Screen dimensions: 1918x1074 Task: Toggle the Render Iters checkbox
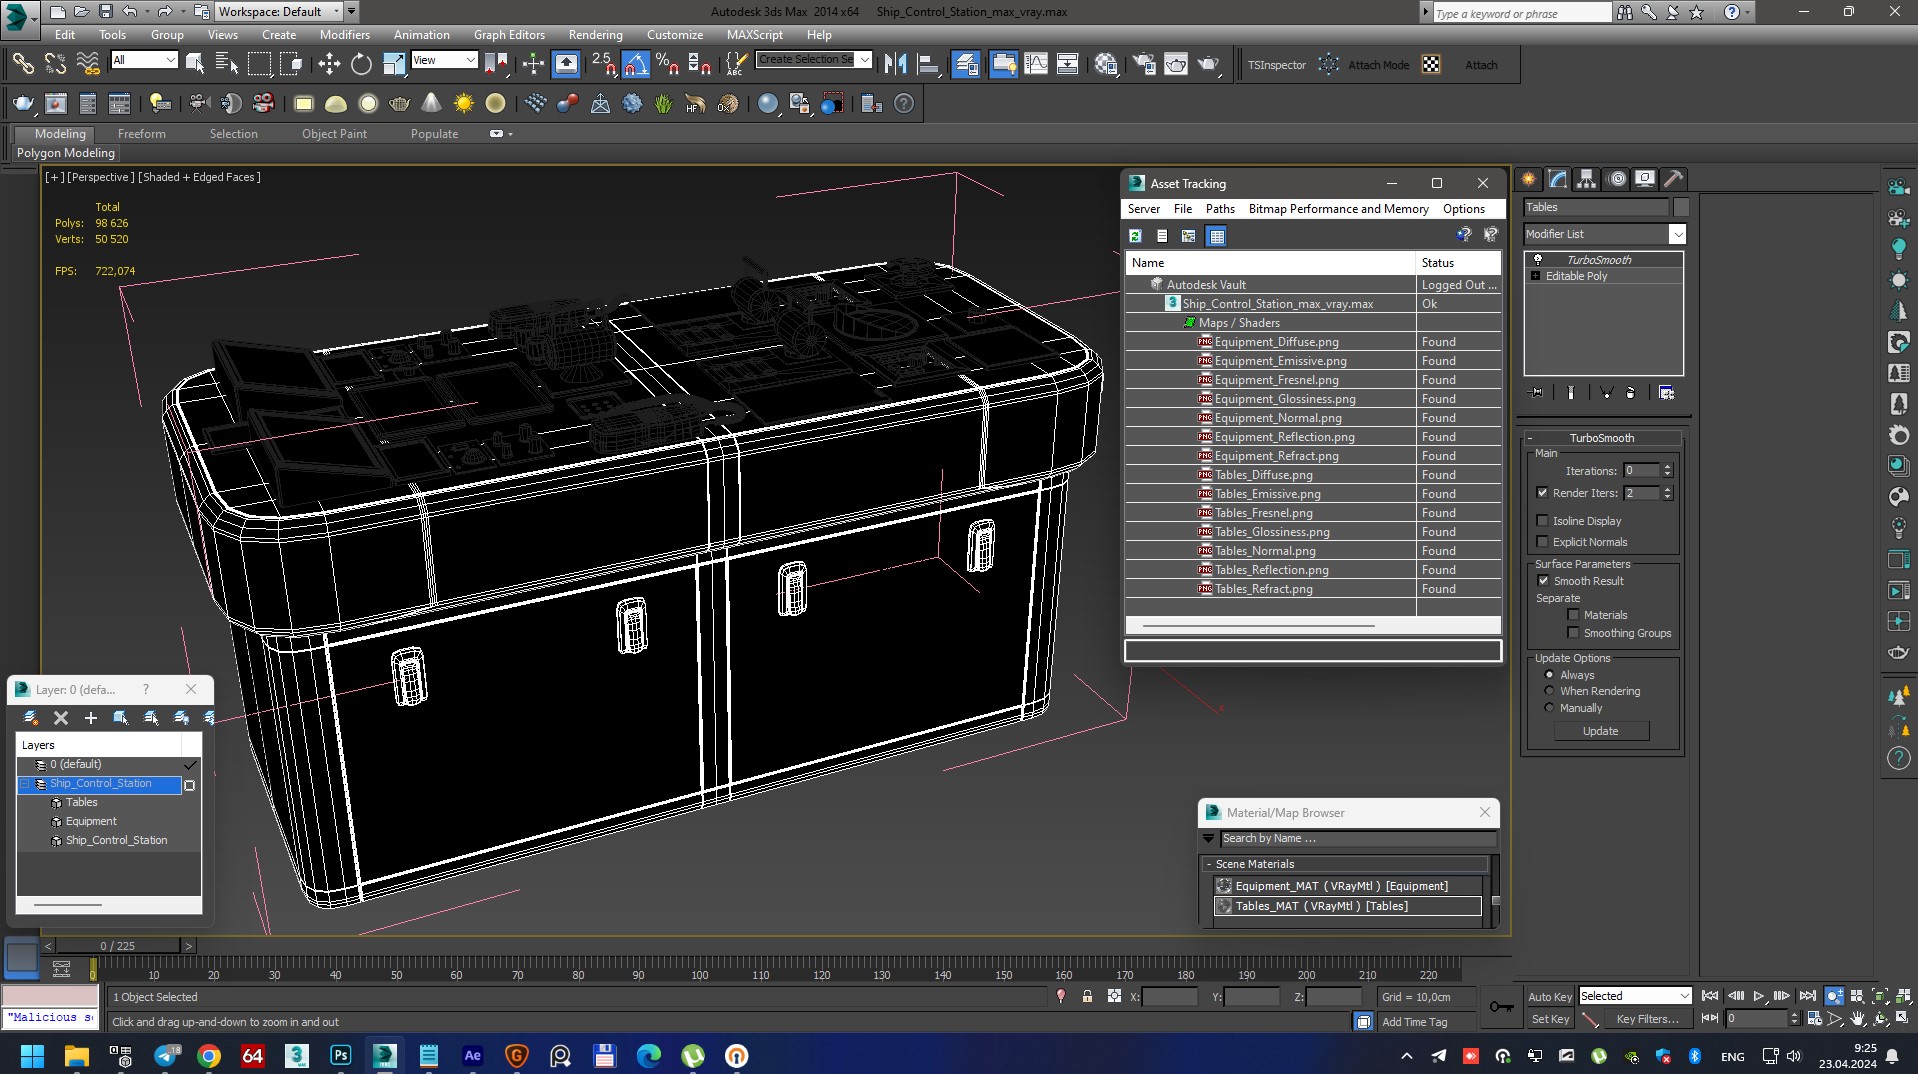pyautogui.click(x=1542, y=493)
